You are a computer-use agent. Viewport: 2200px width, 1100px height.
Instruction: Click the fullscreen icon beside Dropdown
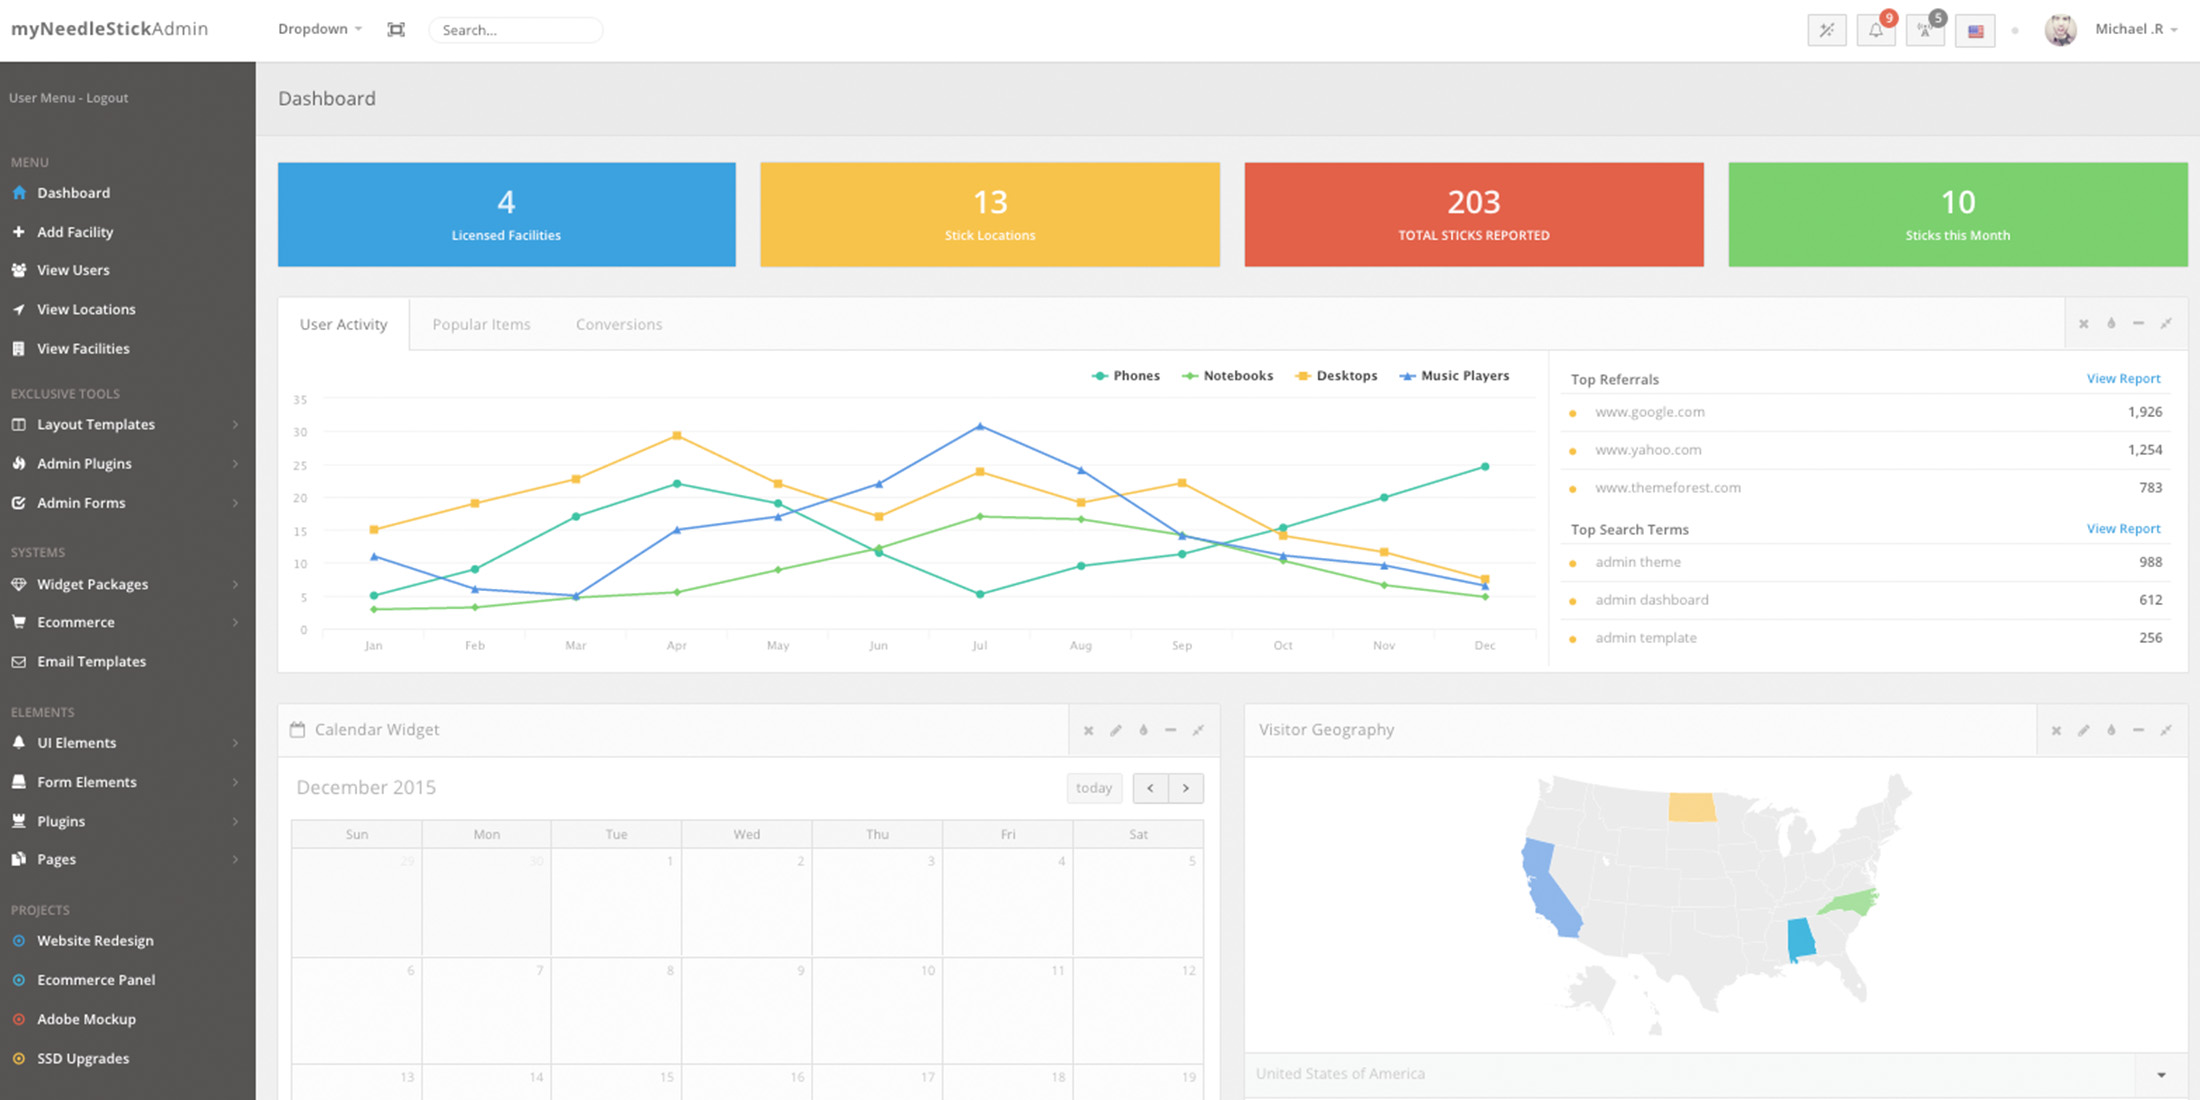click(x=396, y=30)
